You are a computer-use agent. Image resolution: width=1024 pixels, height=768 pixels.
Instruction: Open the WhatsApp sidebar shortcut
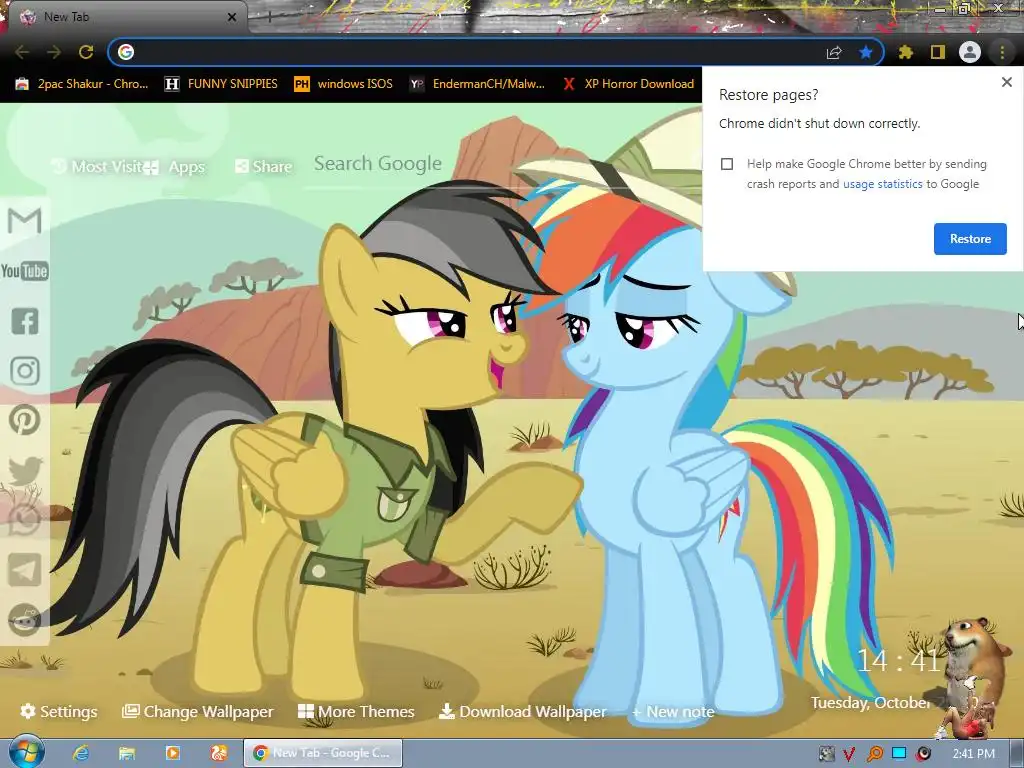click(25, 520)
